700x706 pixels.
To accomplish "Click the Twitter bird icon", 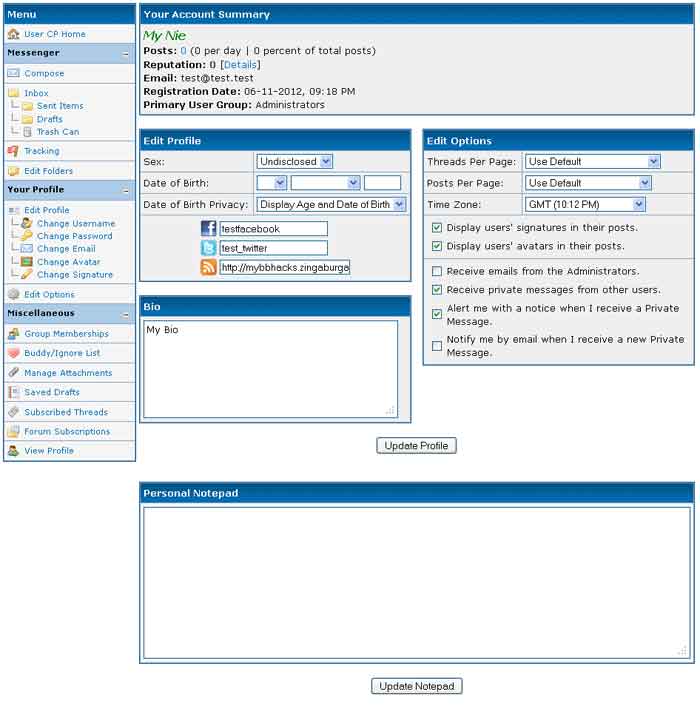I will click(208, 248).
